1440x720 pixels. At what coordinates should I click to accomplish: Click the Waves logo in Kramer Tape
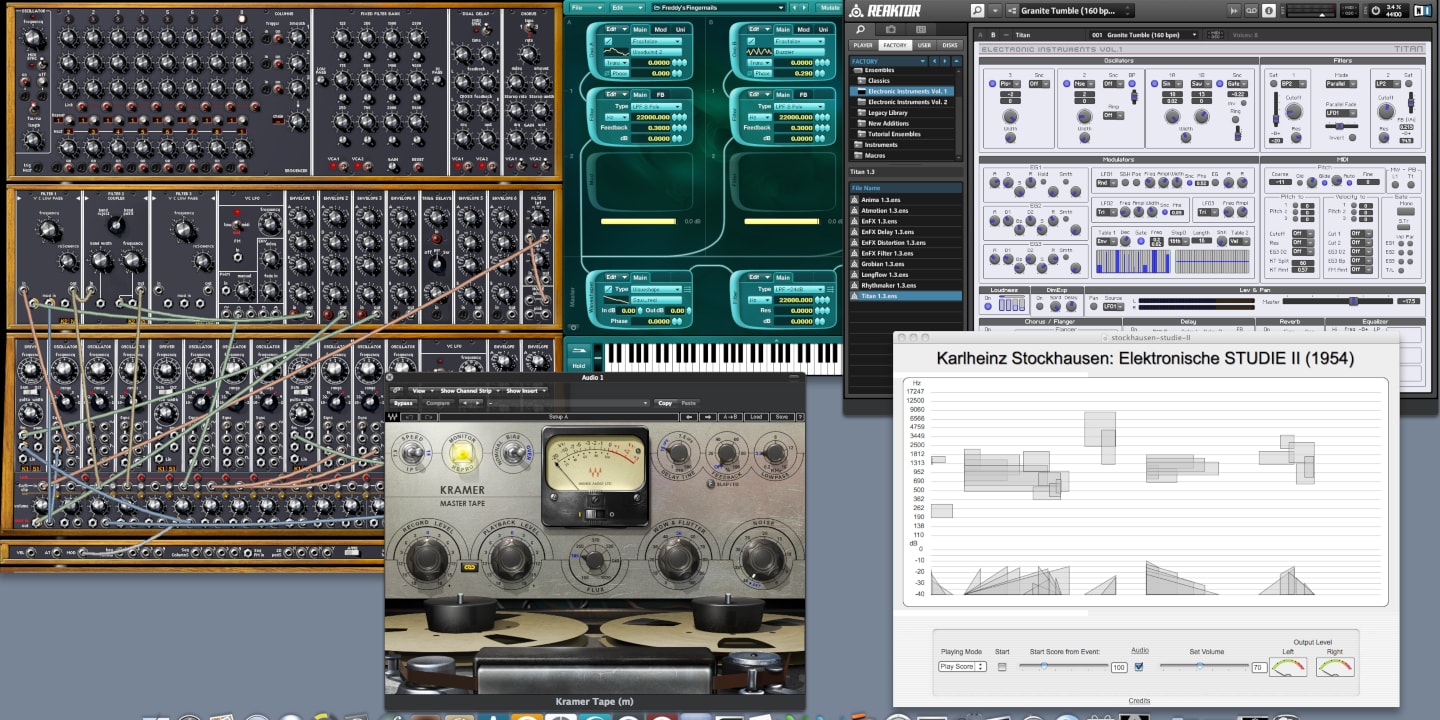click(393, 417)
